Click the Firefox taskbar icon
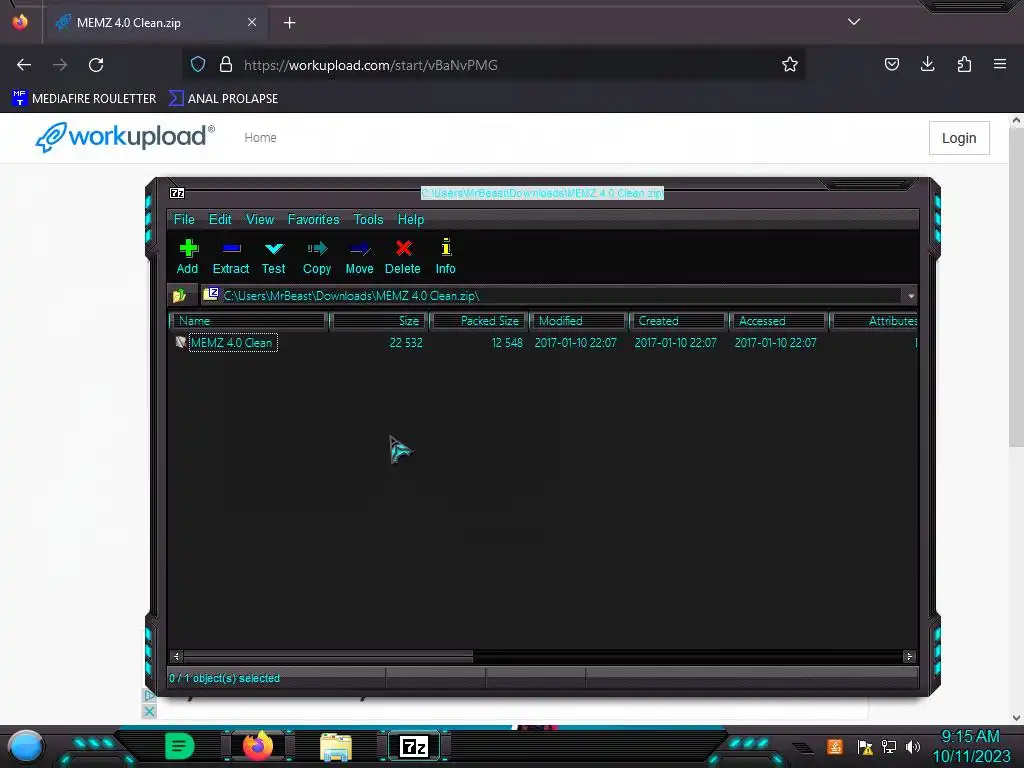 (x=258, y=746)
